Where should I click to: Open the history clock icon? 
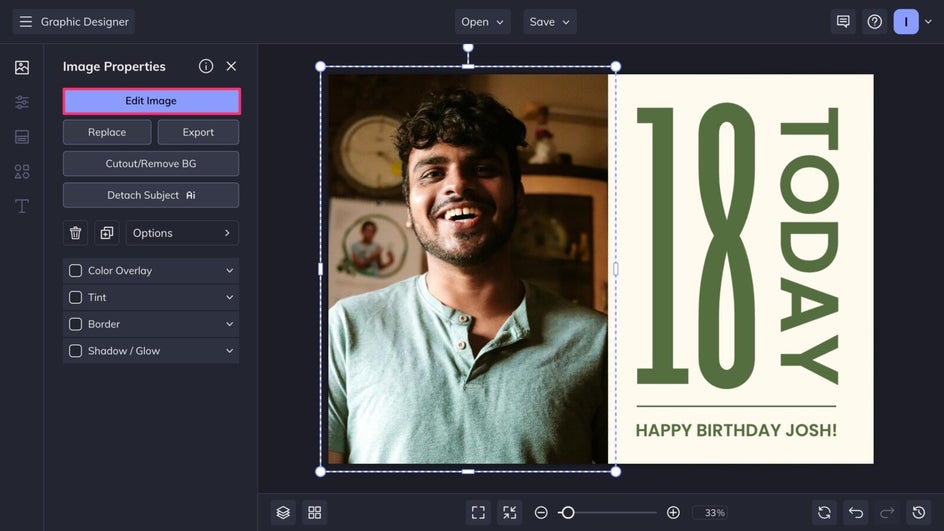[919, 512]
